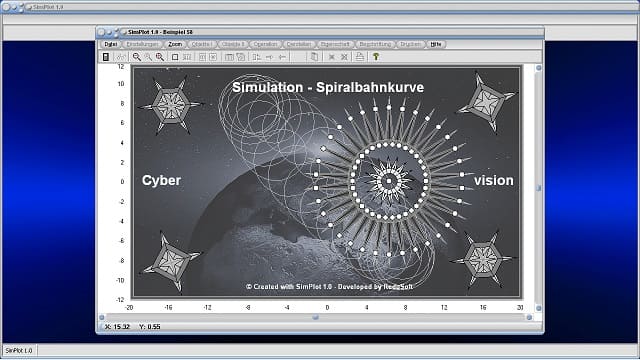Open the Zoom menu

(x=175, y=44)
